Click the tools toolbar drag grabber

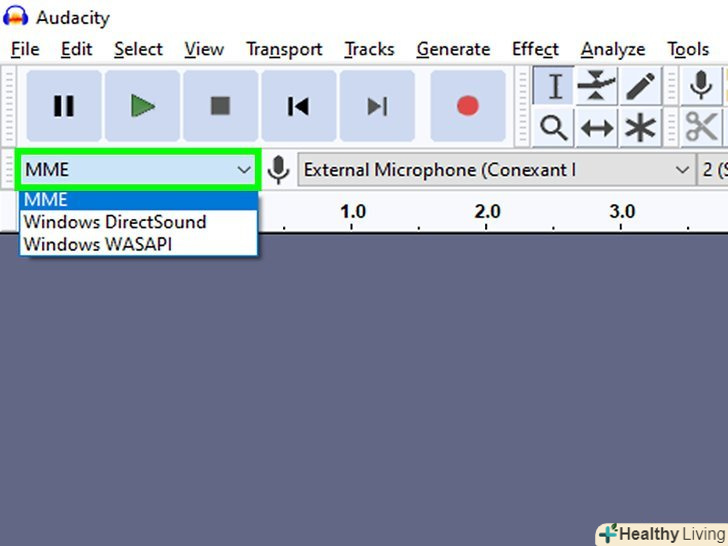coord(523,107)
